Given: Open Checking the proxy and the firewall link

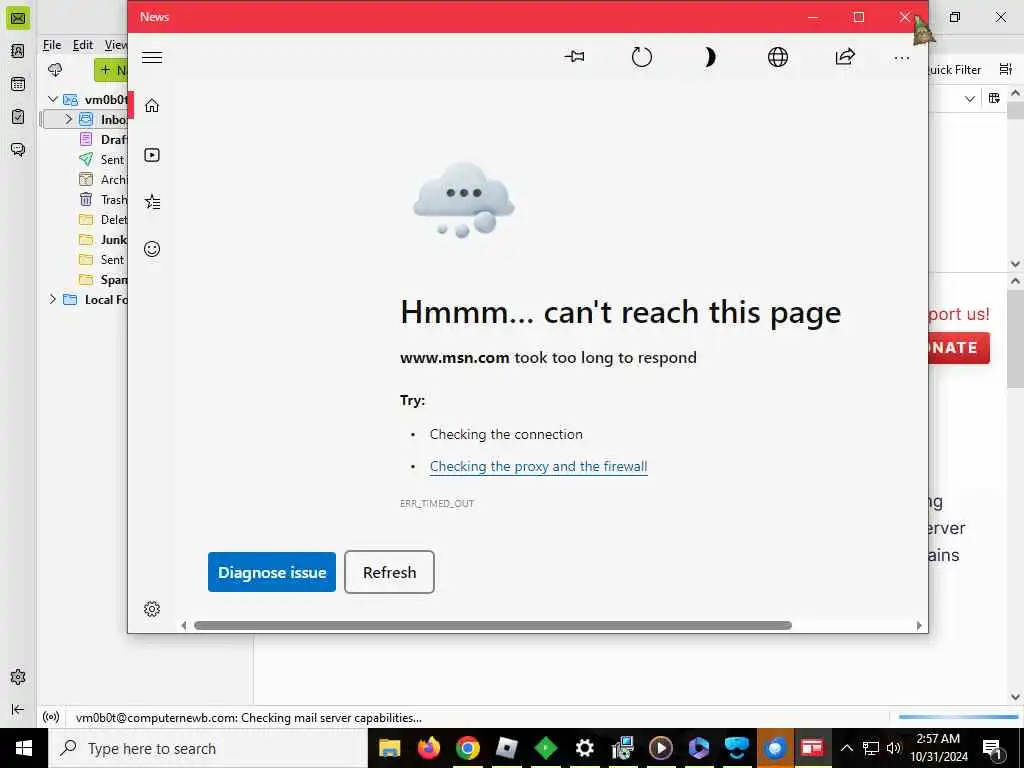Looking at the screenshot, I should (538, 466).
